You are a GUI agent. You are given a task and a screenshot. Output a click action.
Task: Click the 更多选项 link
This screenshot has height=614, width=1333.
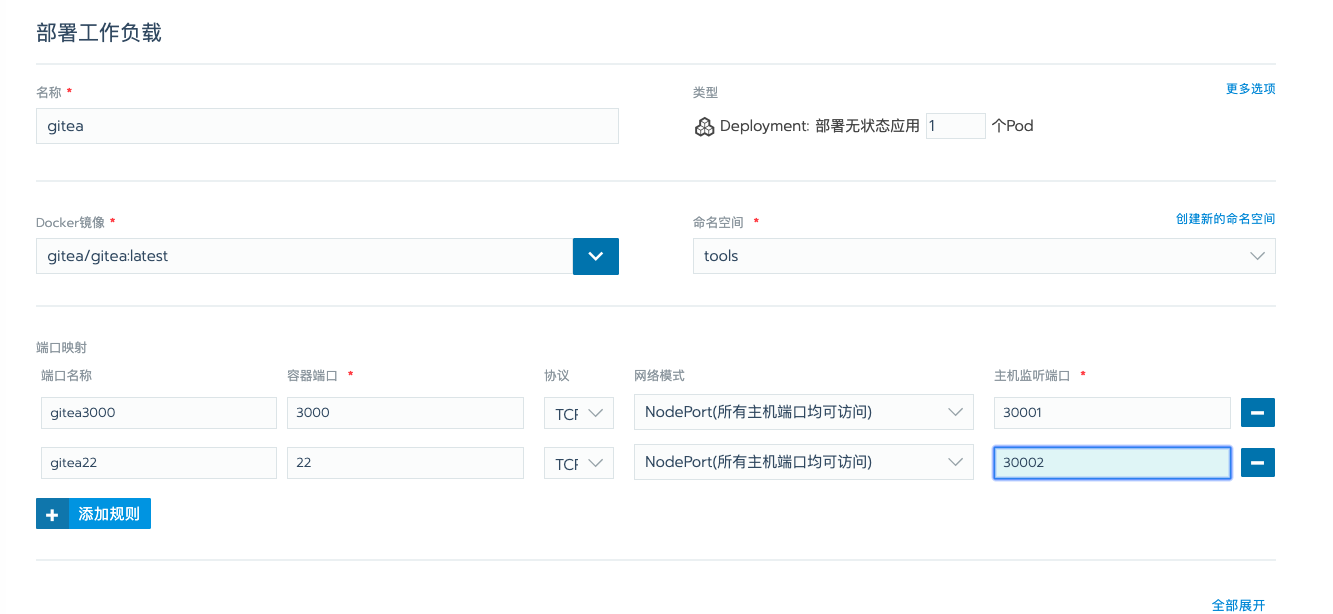point(1251,88)
